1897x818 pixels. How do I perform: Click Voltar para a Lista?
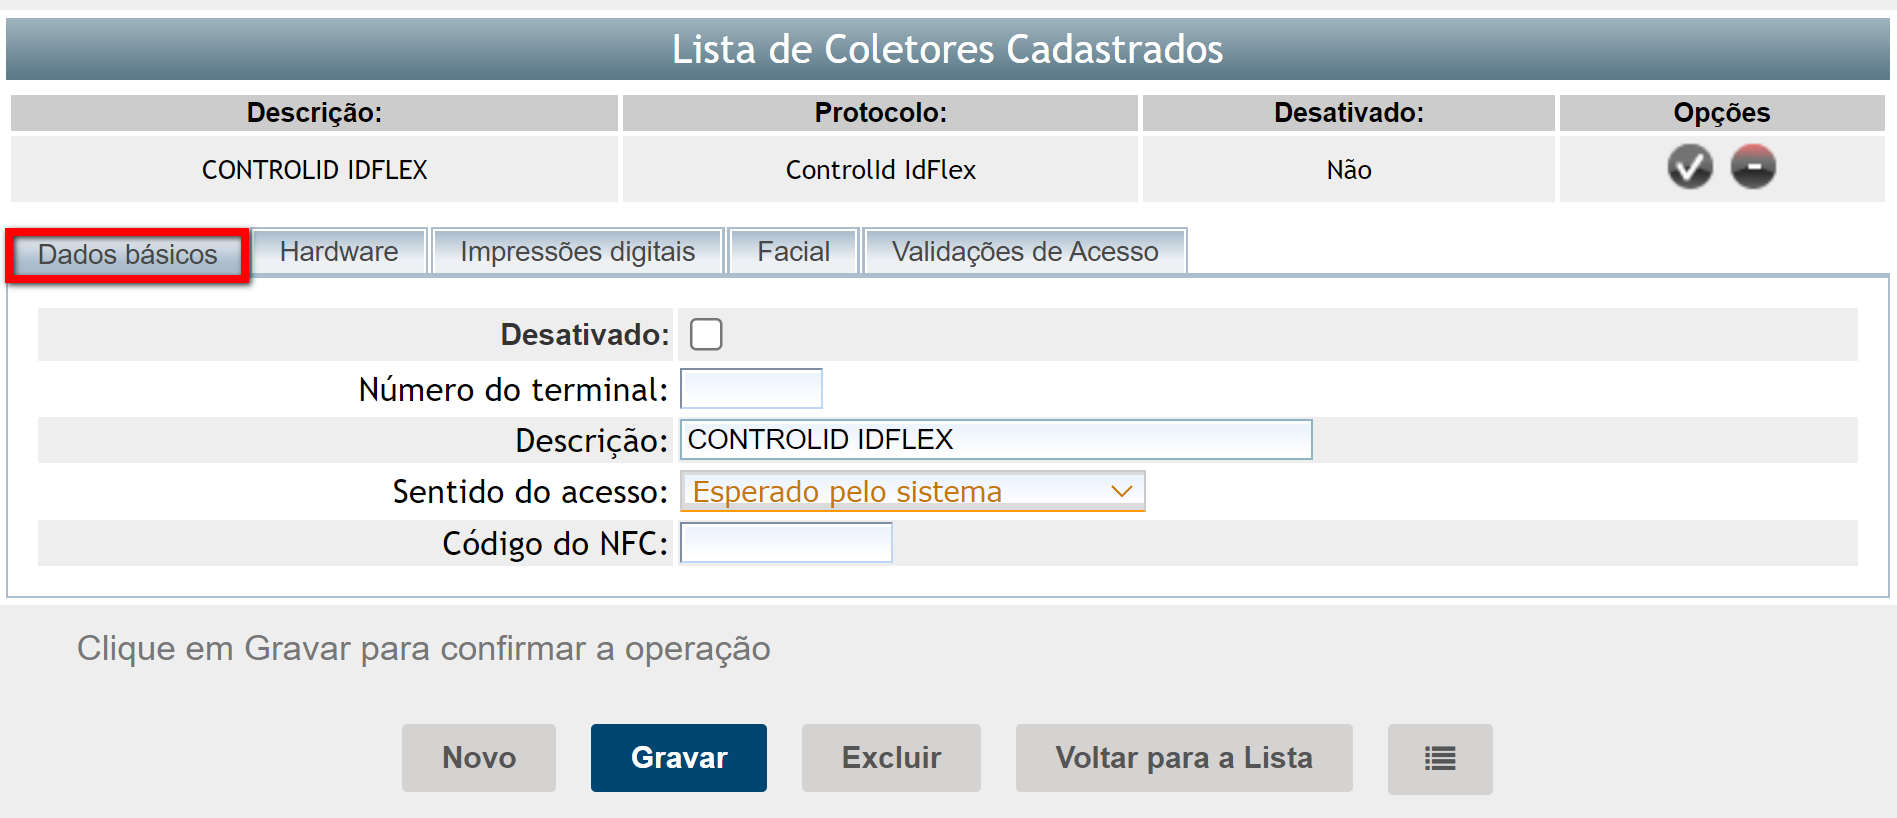1184,758
